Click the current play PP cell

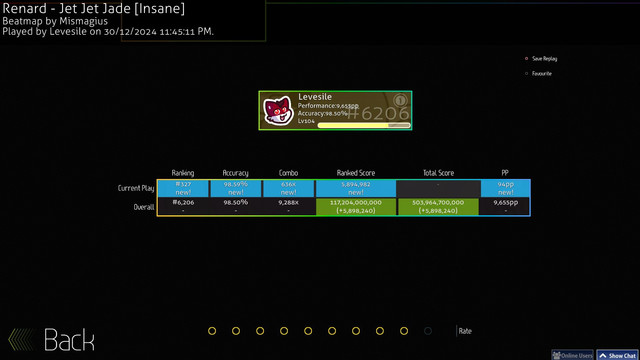[x=505, y=188]
